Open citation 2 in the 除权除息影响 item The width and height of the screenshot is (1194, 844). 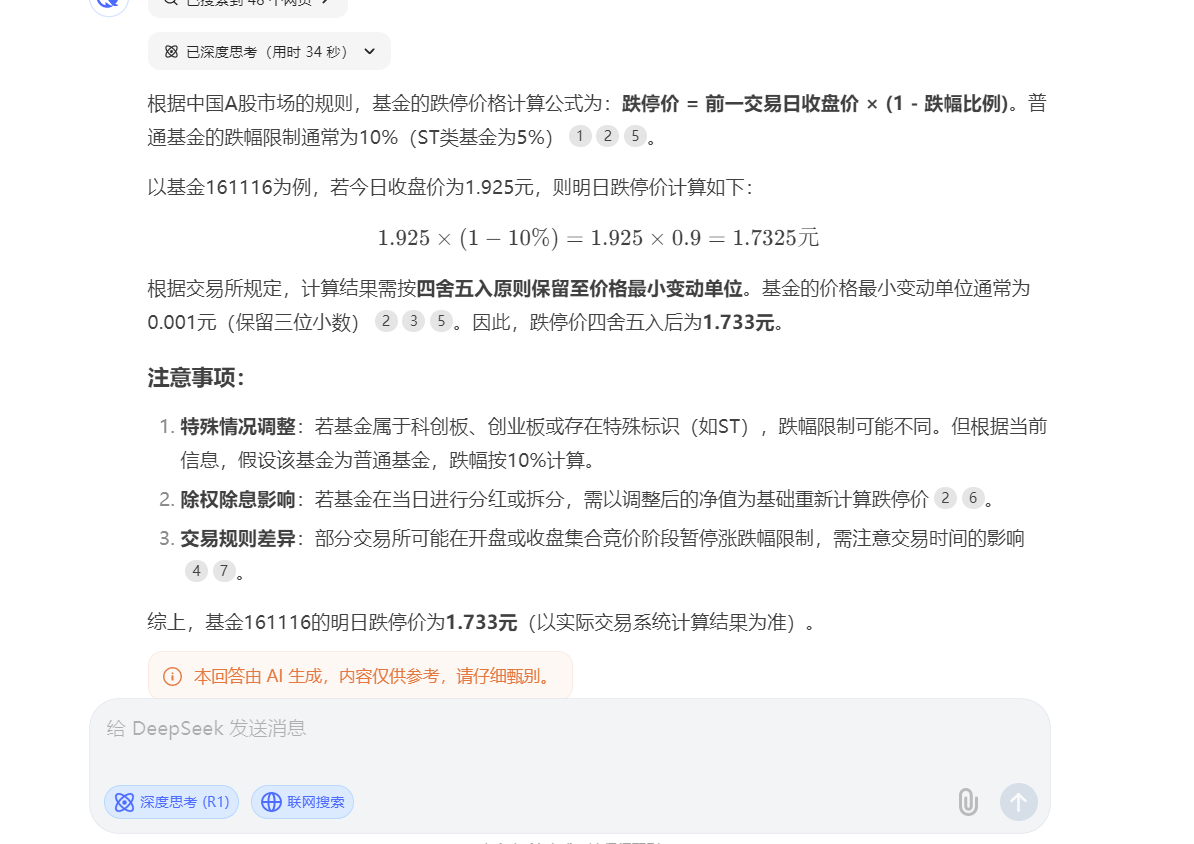[945, 498]
